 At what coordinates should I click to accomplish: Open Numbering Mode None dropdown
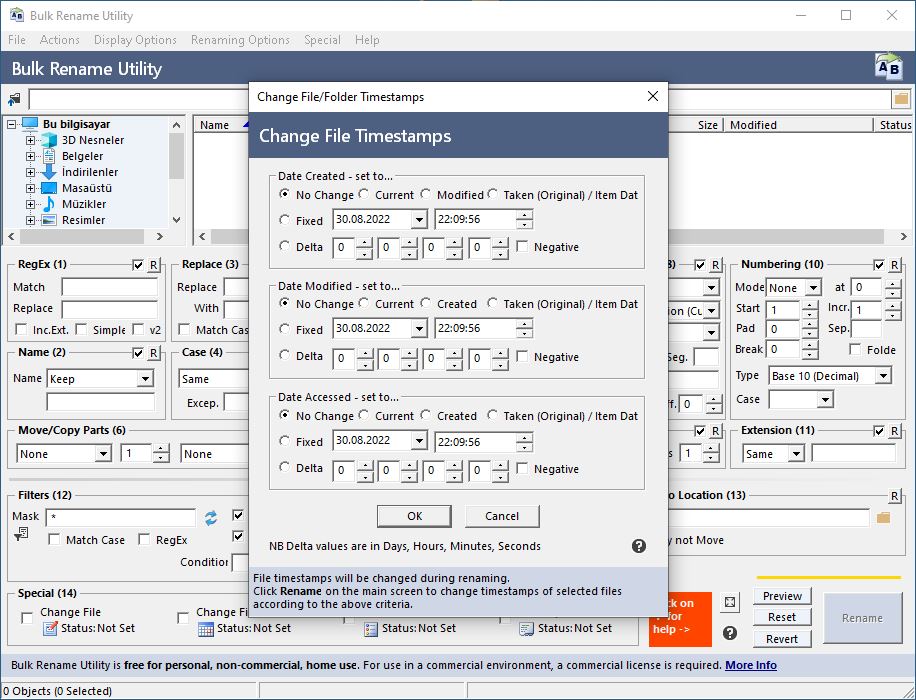813,287
